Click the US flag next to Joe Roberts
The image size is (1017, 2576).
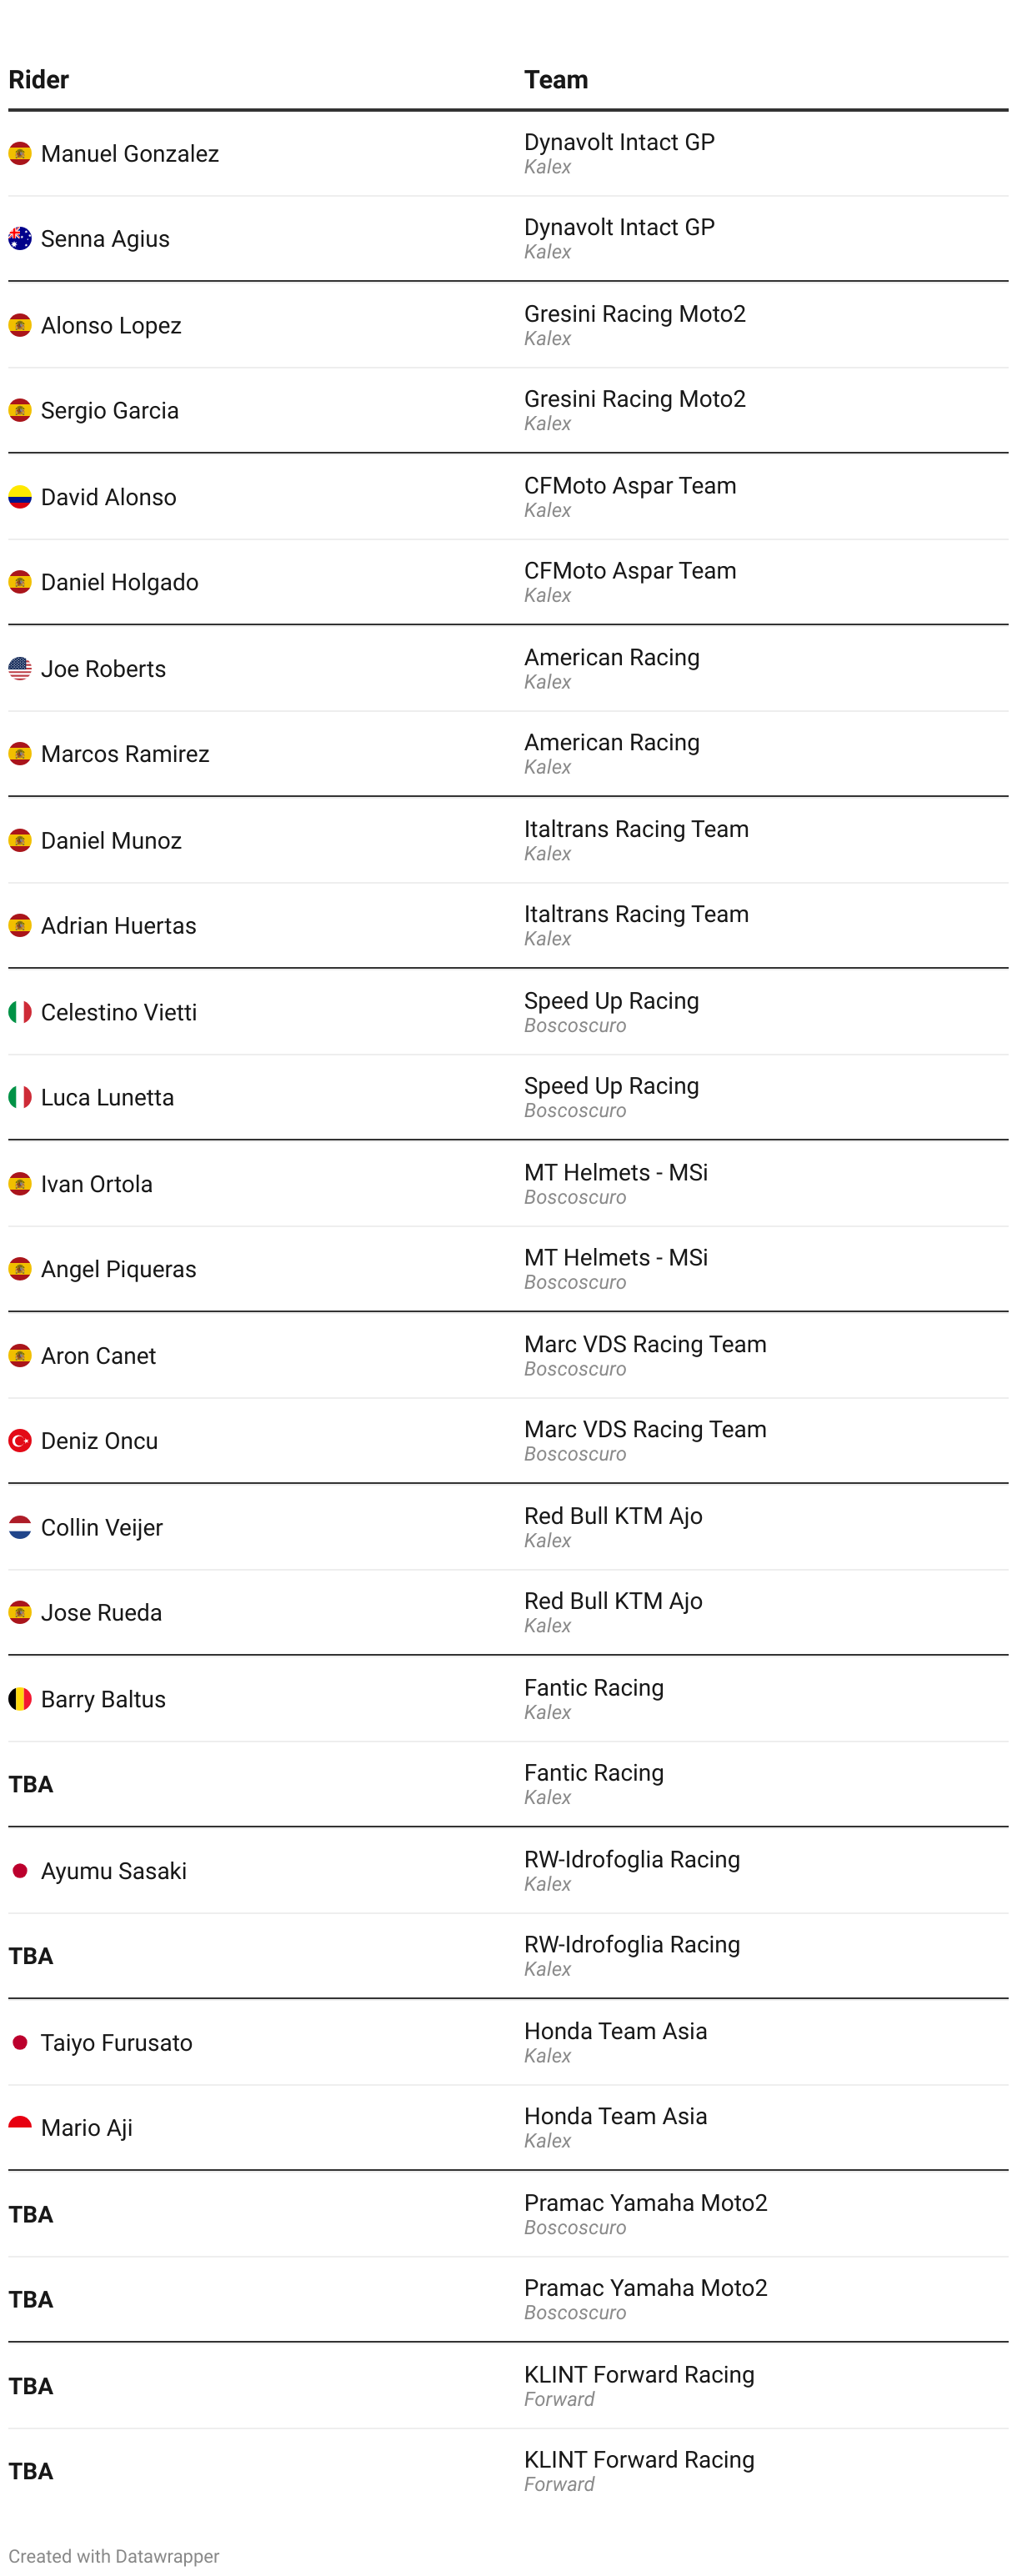20,669
